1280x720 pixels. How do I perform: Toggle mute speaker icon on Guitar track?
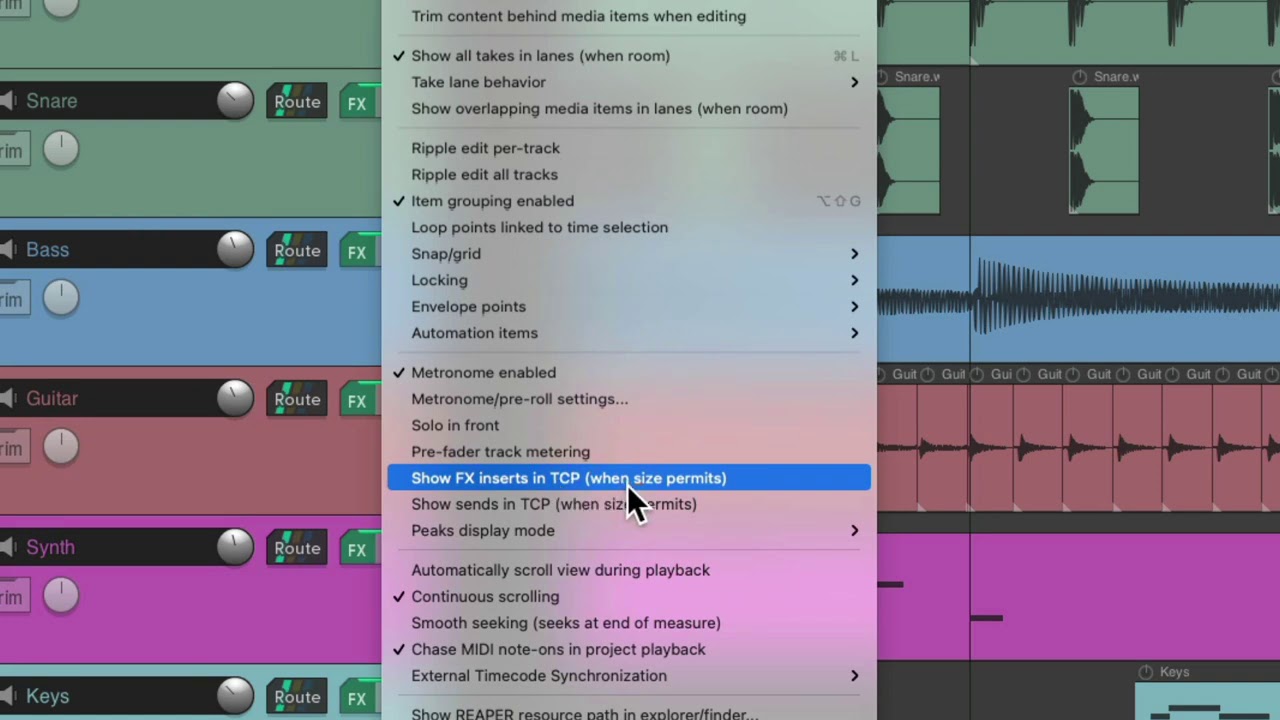pos(8,399)
